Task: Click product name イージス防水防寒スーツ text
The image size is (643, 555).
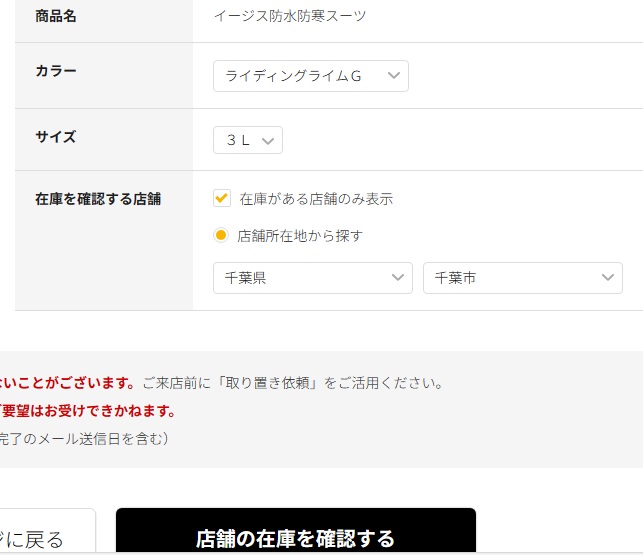Action: tap(290, 16)
